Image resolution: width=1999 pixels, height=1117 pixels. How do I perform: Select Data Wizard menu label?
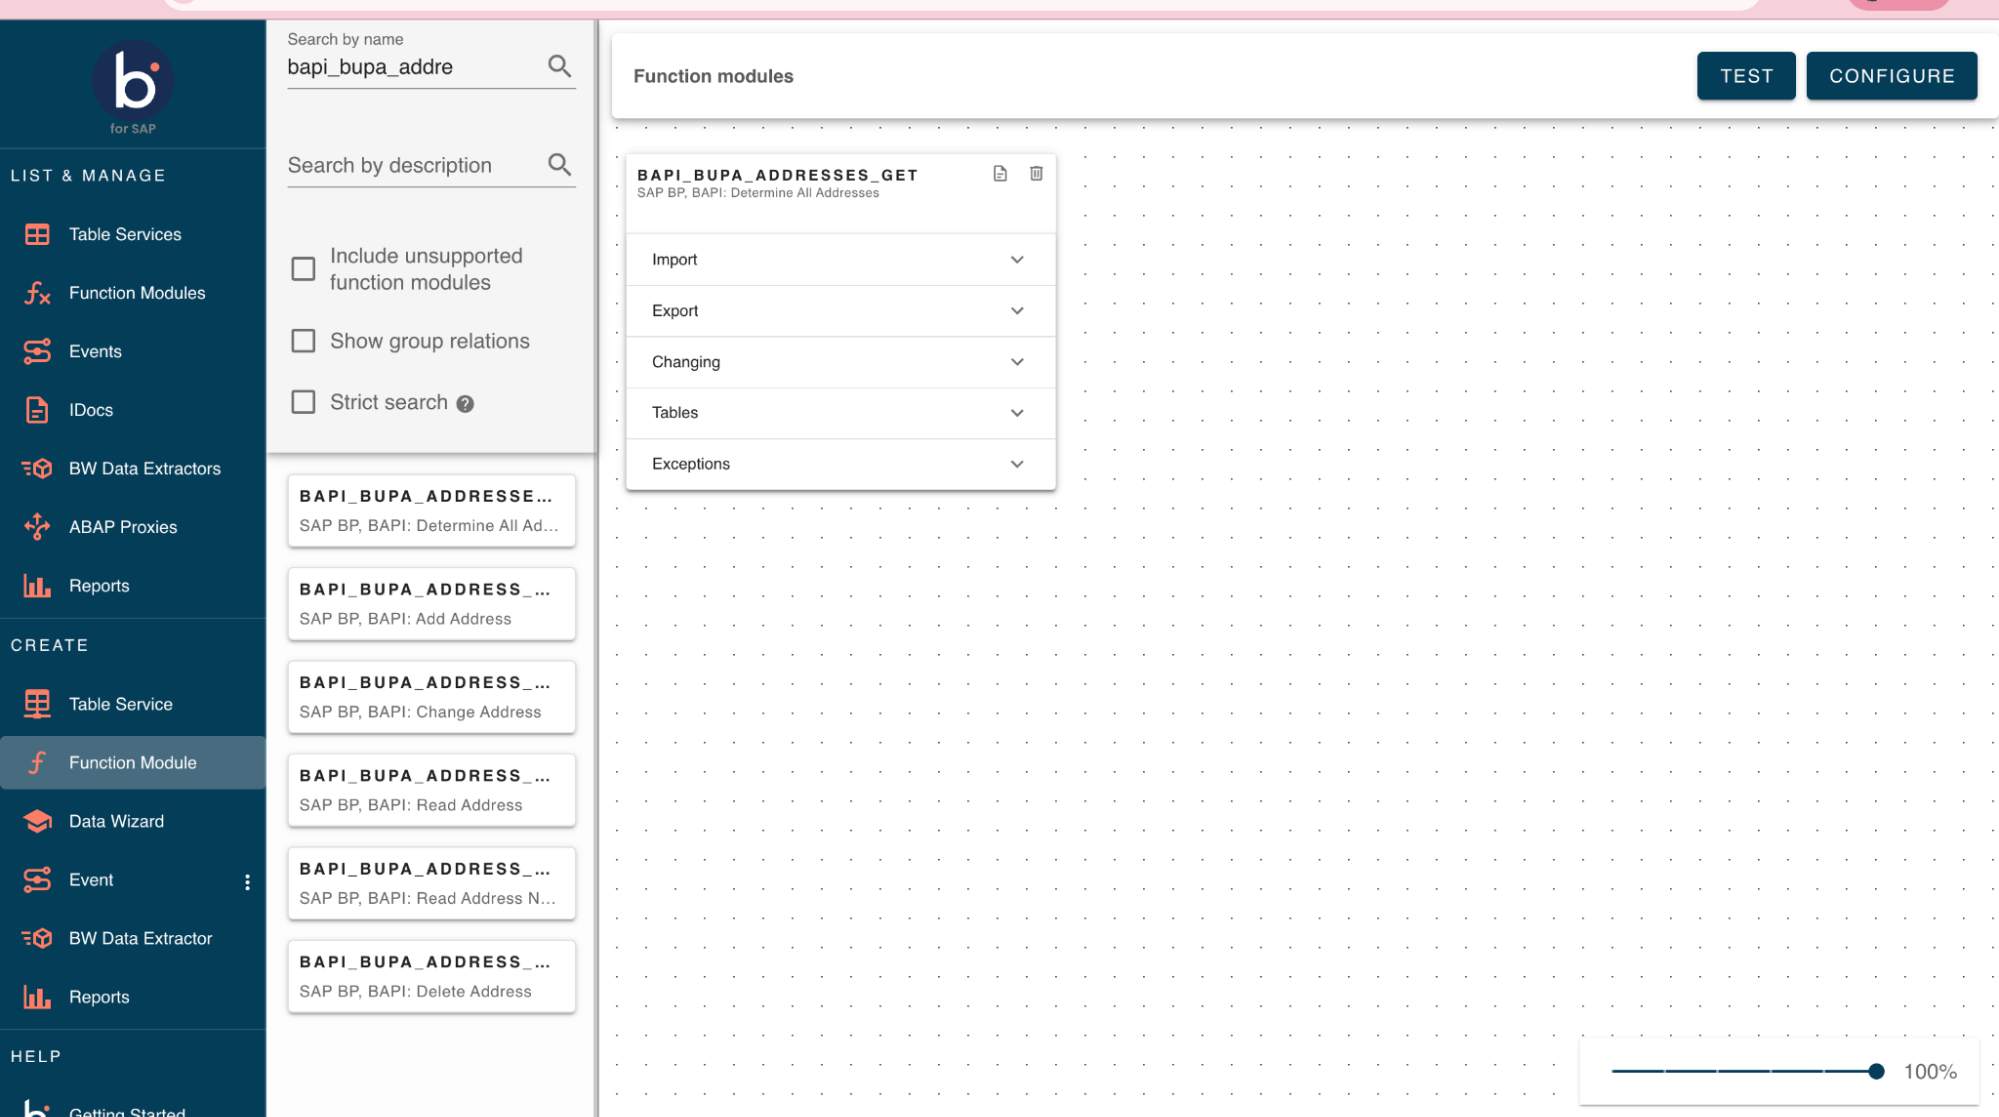[116, 821]
